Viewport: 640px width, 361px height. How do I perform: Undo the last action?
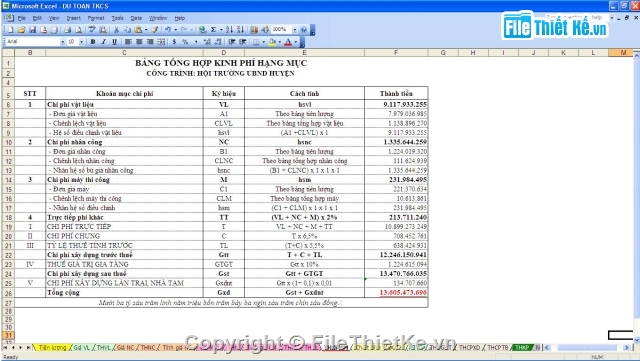point(167,30)
